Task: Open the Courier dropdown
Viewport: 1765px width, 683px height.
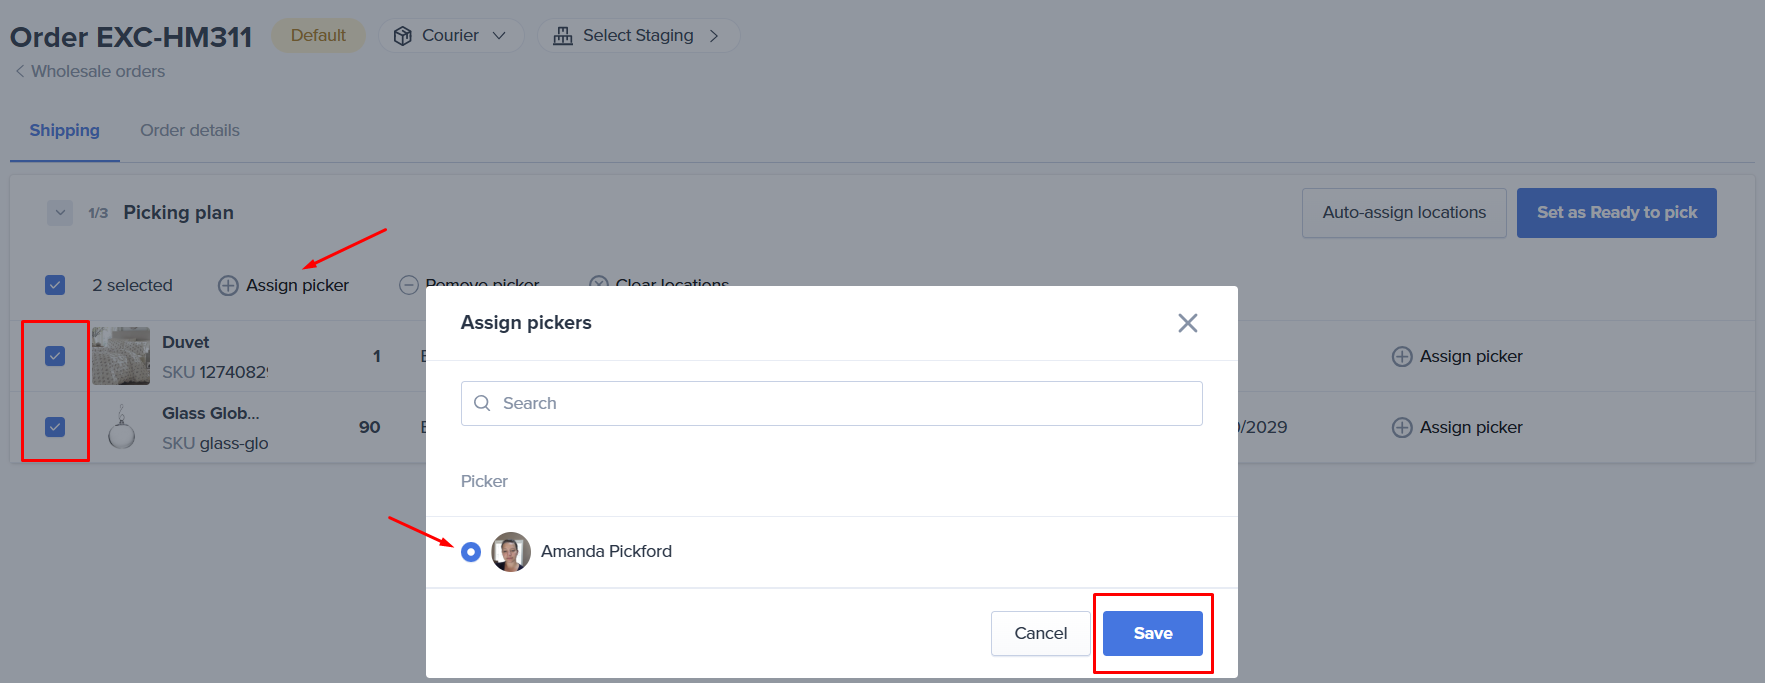Action: coord(451,36)
